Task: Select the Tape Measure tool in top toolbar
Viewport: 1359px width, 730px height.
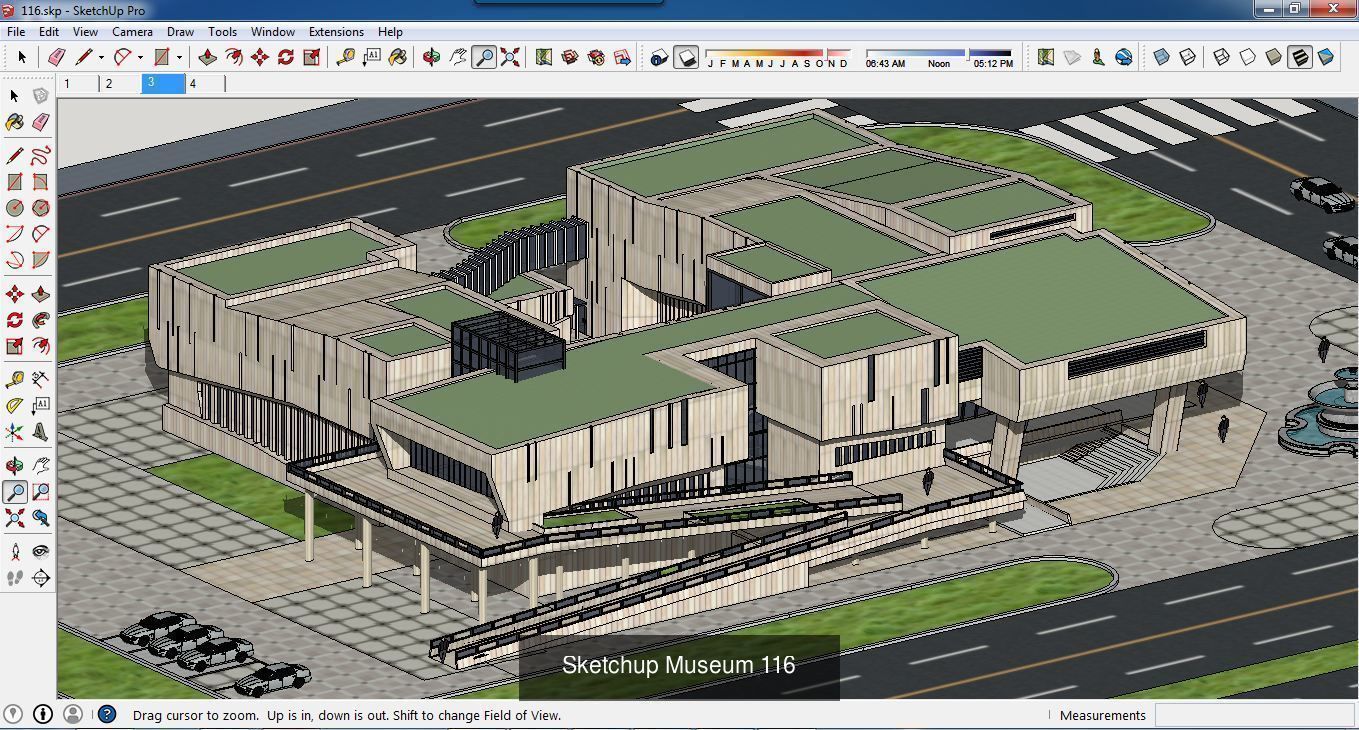Action: click(345, 57)
